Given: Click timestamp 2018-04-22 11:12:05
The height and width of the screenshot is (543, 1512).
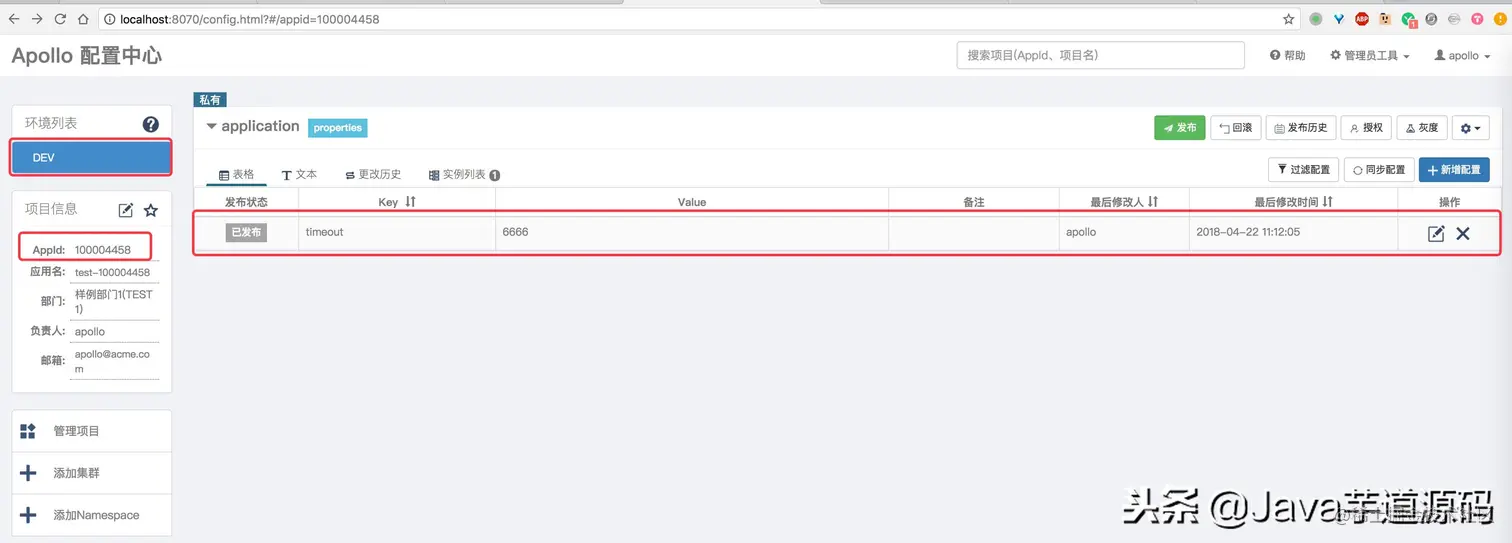Looking at the screenshot, I should (1248, 232).
